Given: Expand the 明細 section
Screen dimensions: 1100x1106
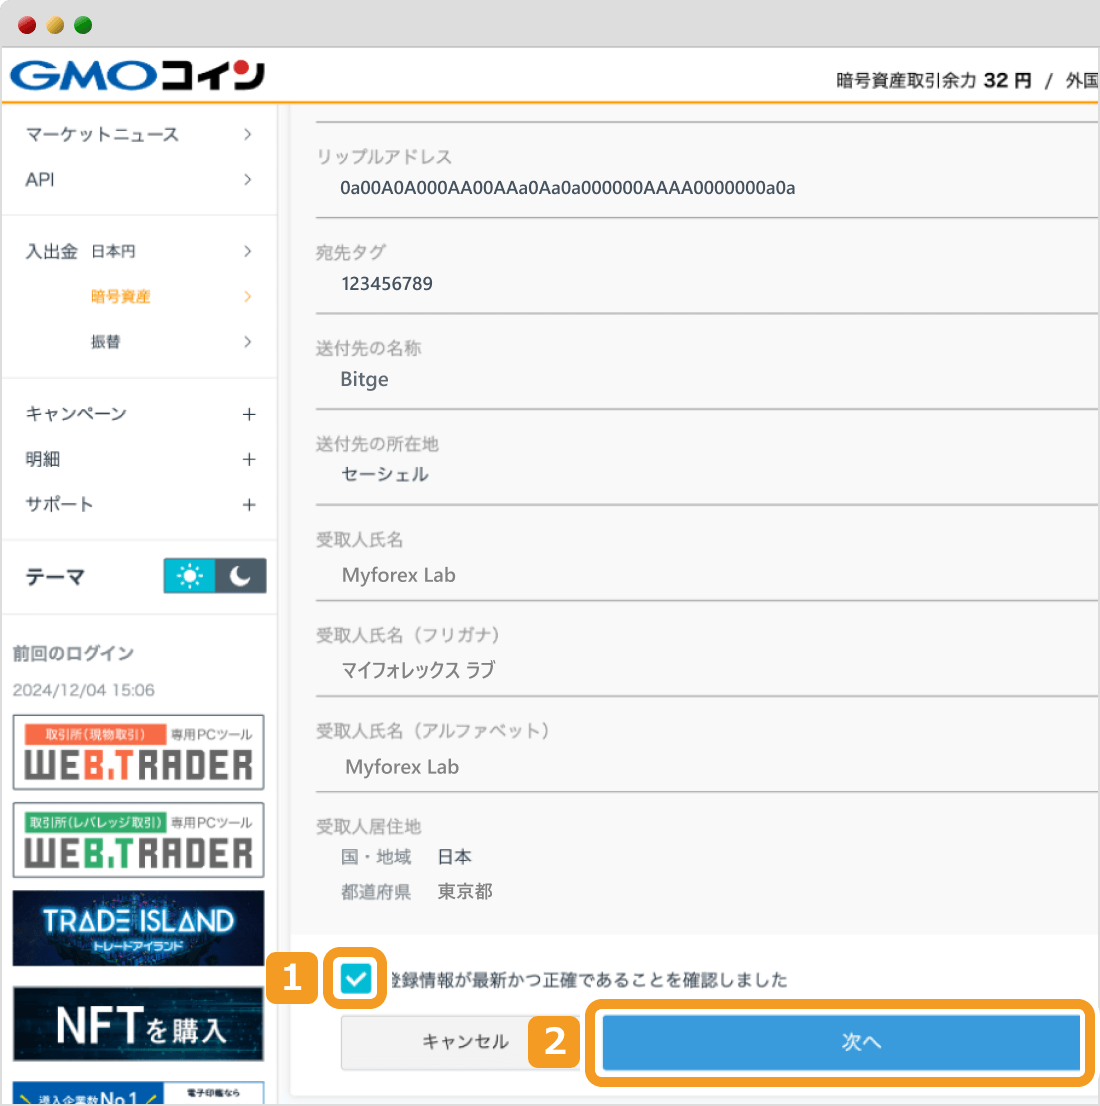Looking at the screenshot, I should pyautogui.click(x=248, y=459).
